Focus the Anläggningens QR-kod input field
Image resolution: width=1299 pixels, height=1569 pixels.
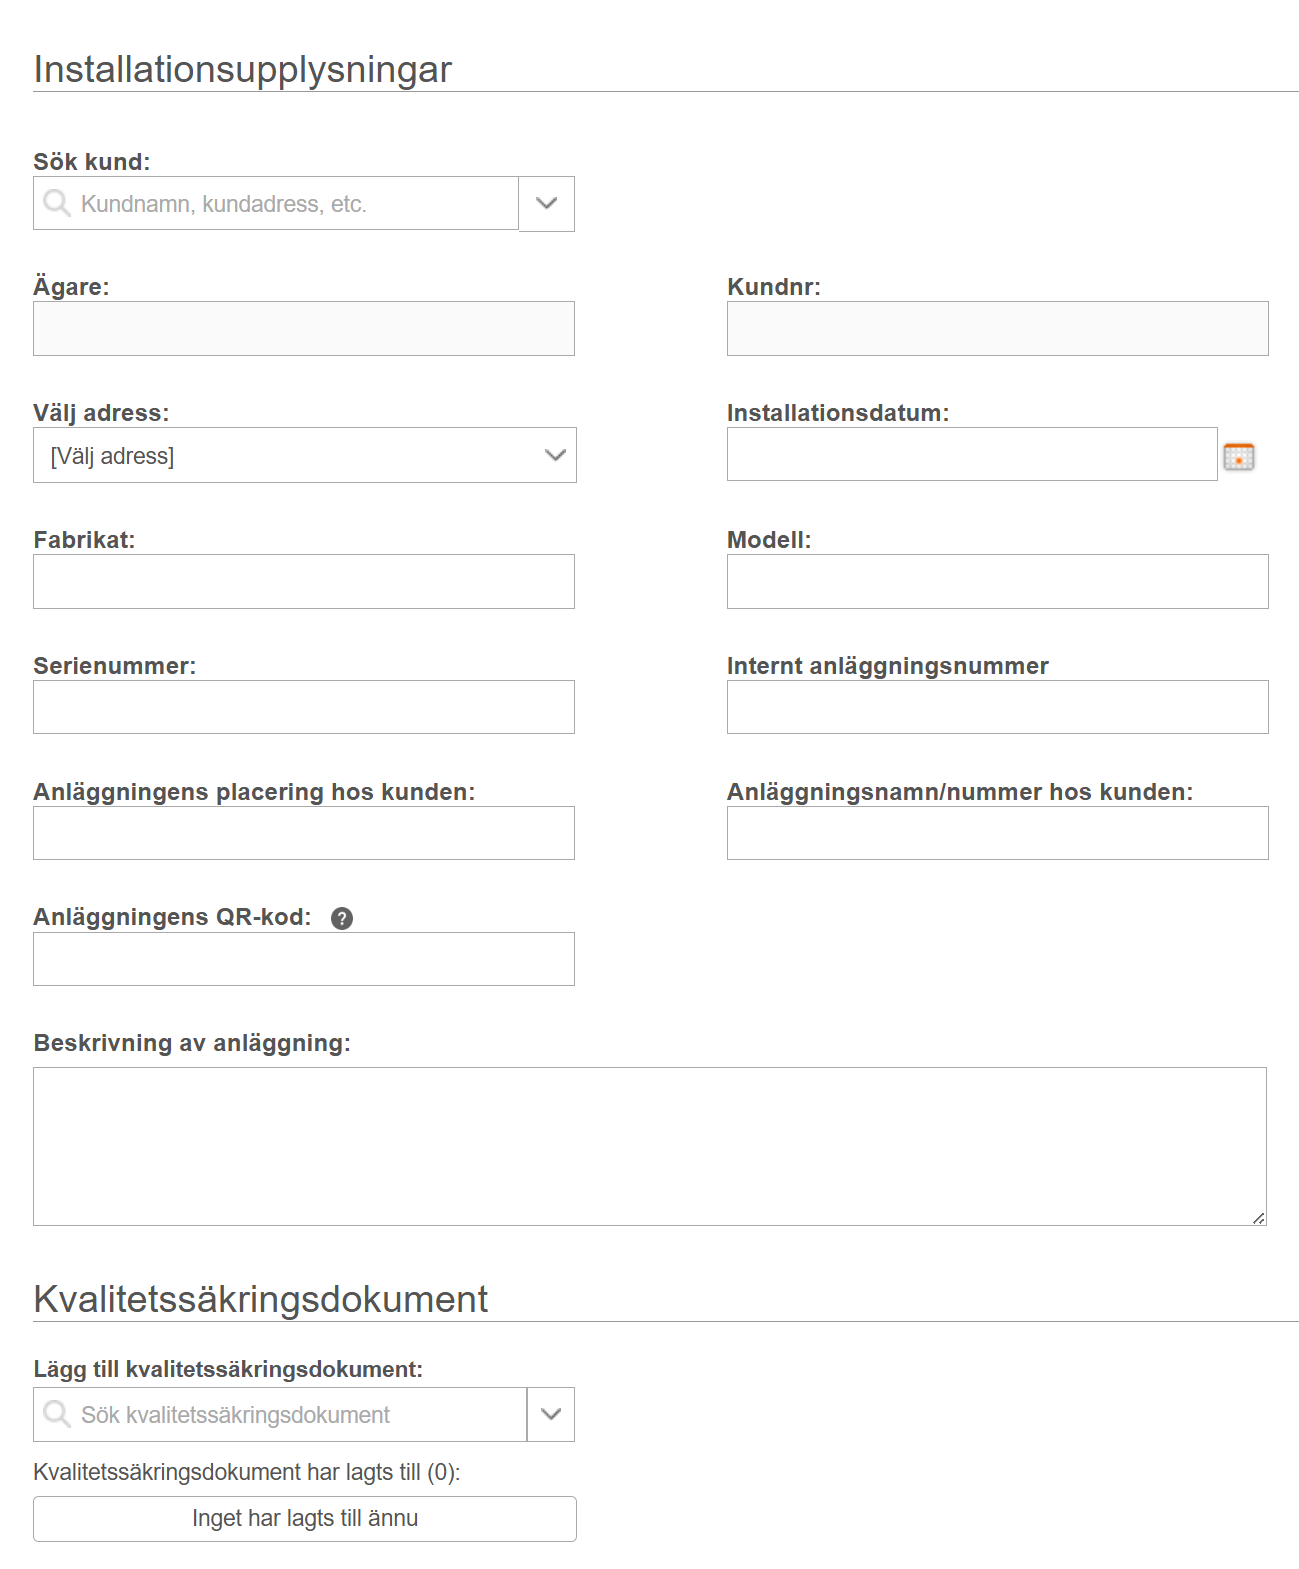click(304, 959)
